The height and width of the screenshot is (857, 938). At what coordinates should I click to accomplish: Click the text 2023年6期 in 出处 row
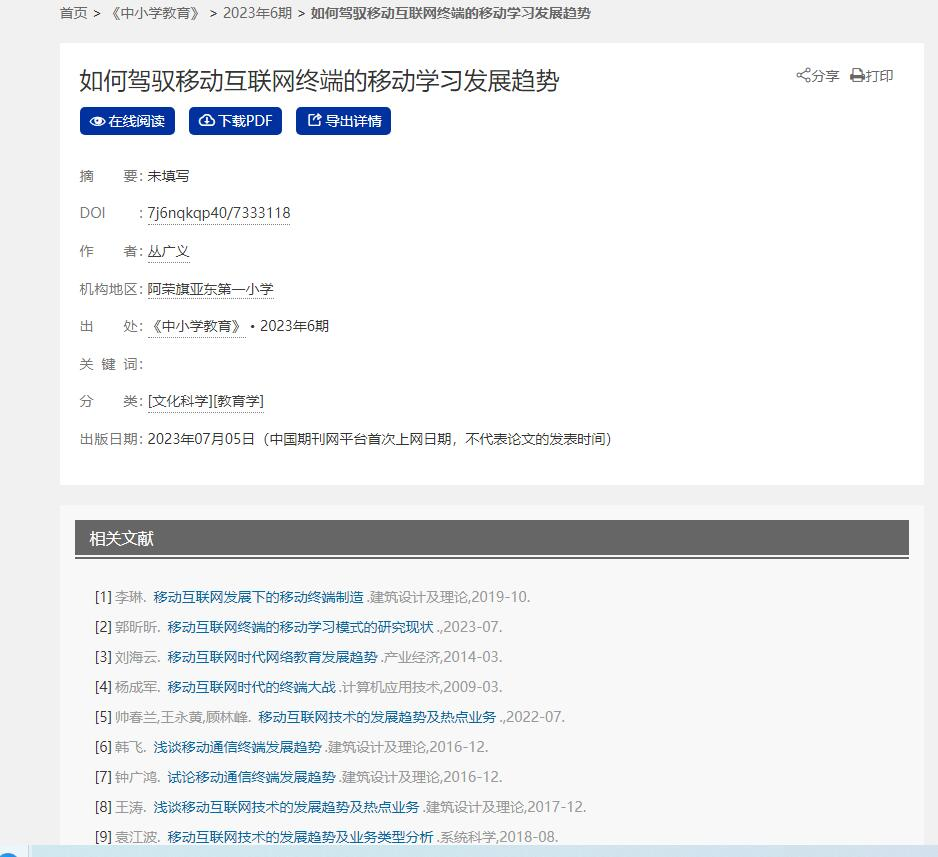[x=294, y=326]
